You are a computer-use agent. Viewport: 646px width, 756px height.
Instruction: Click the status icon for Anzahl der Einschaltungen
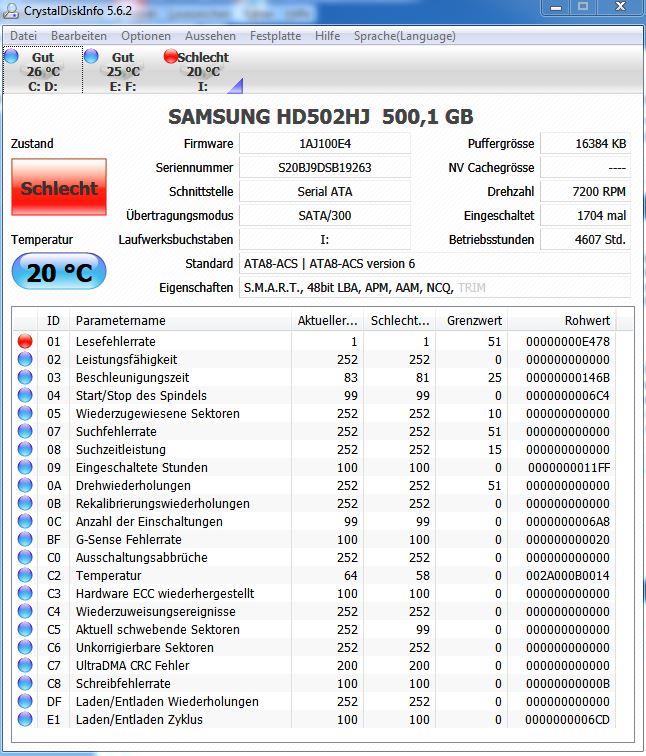pos(25,521)
